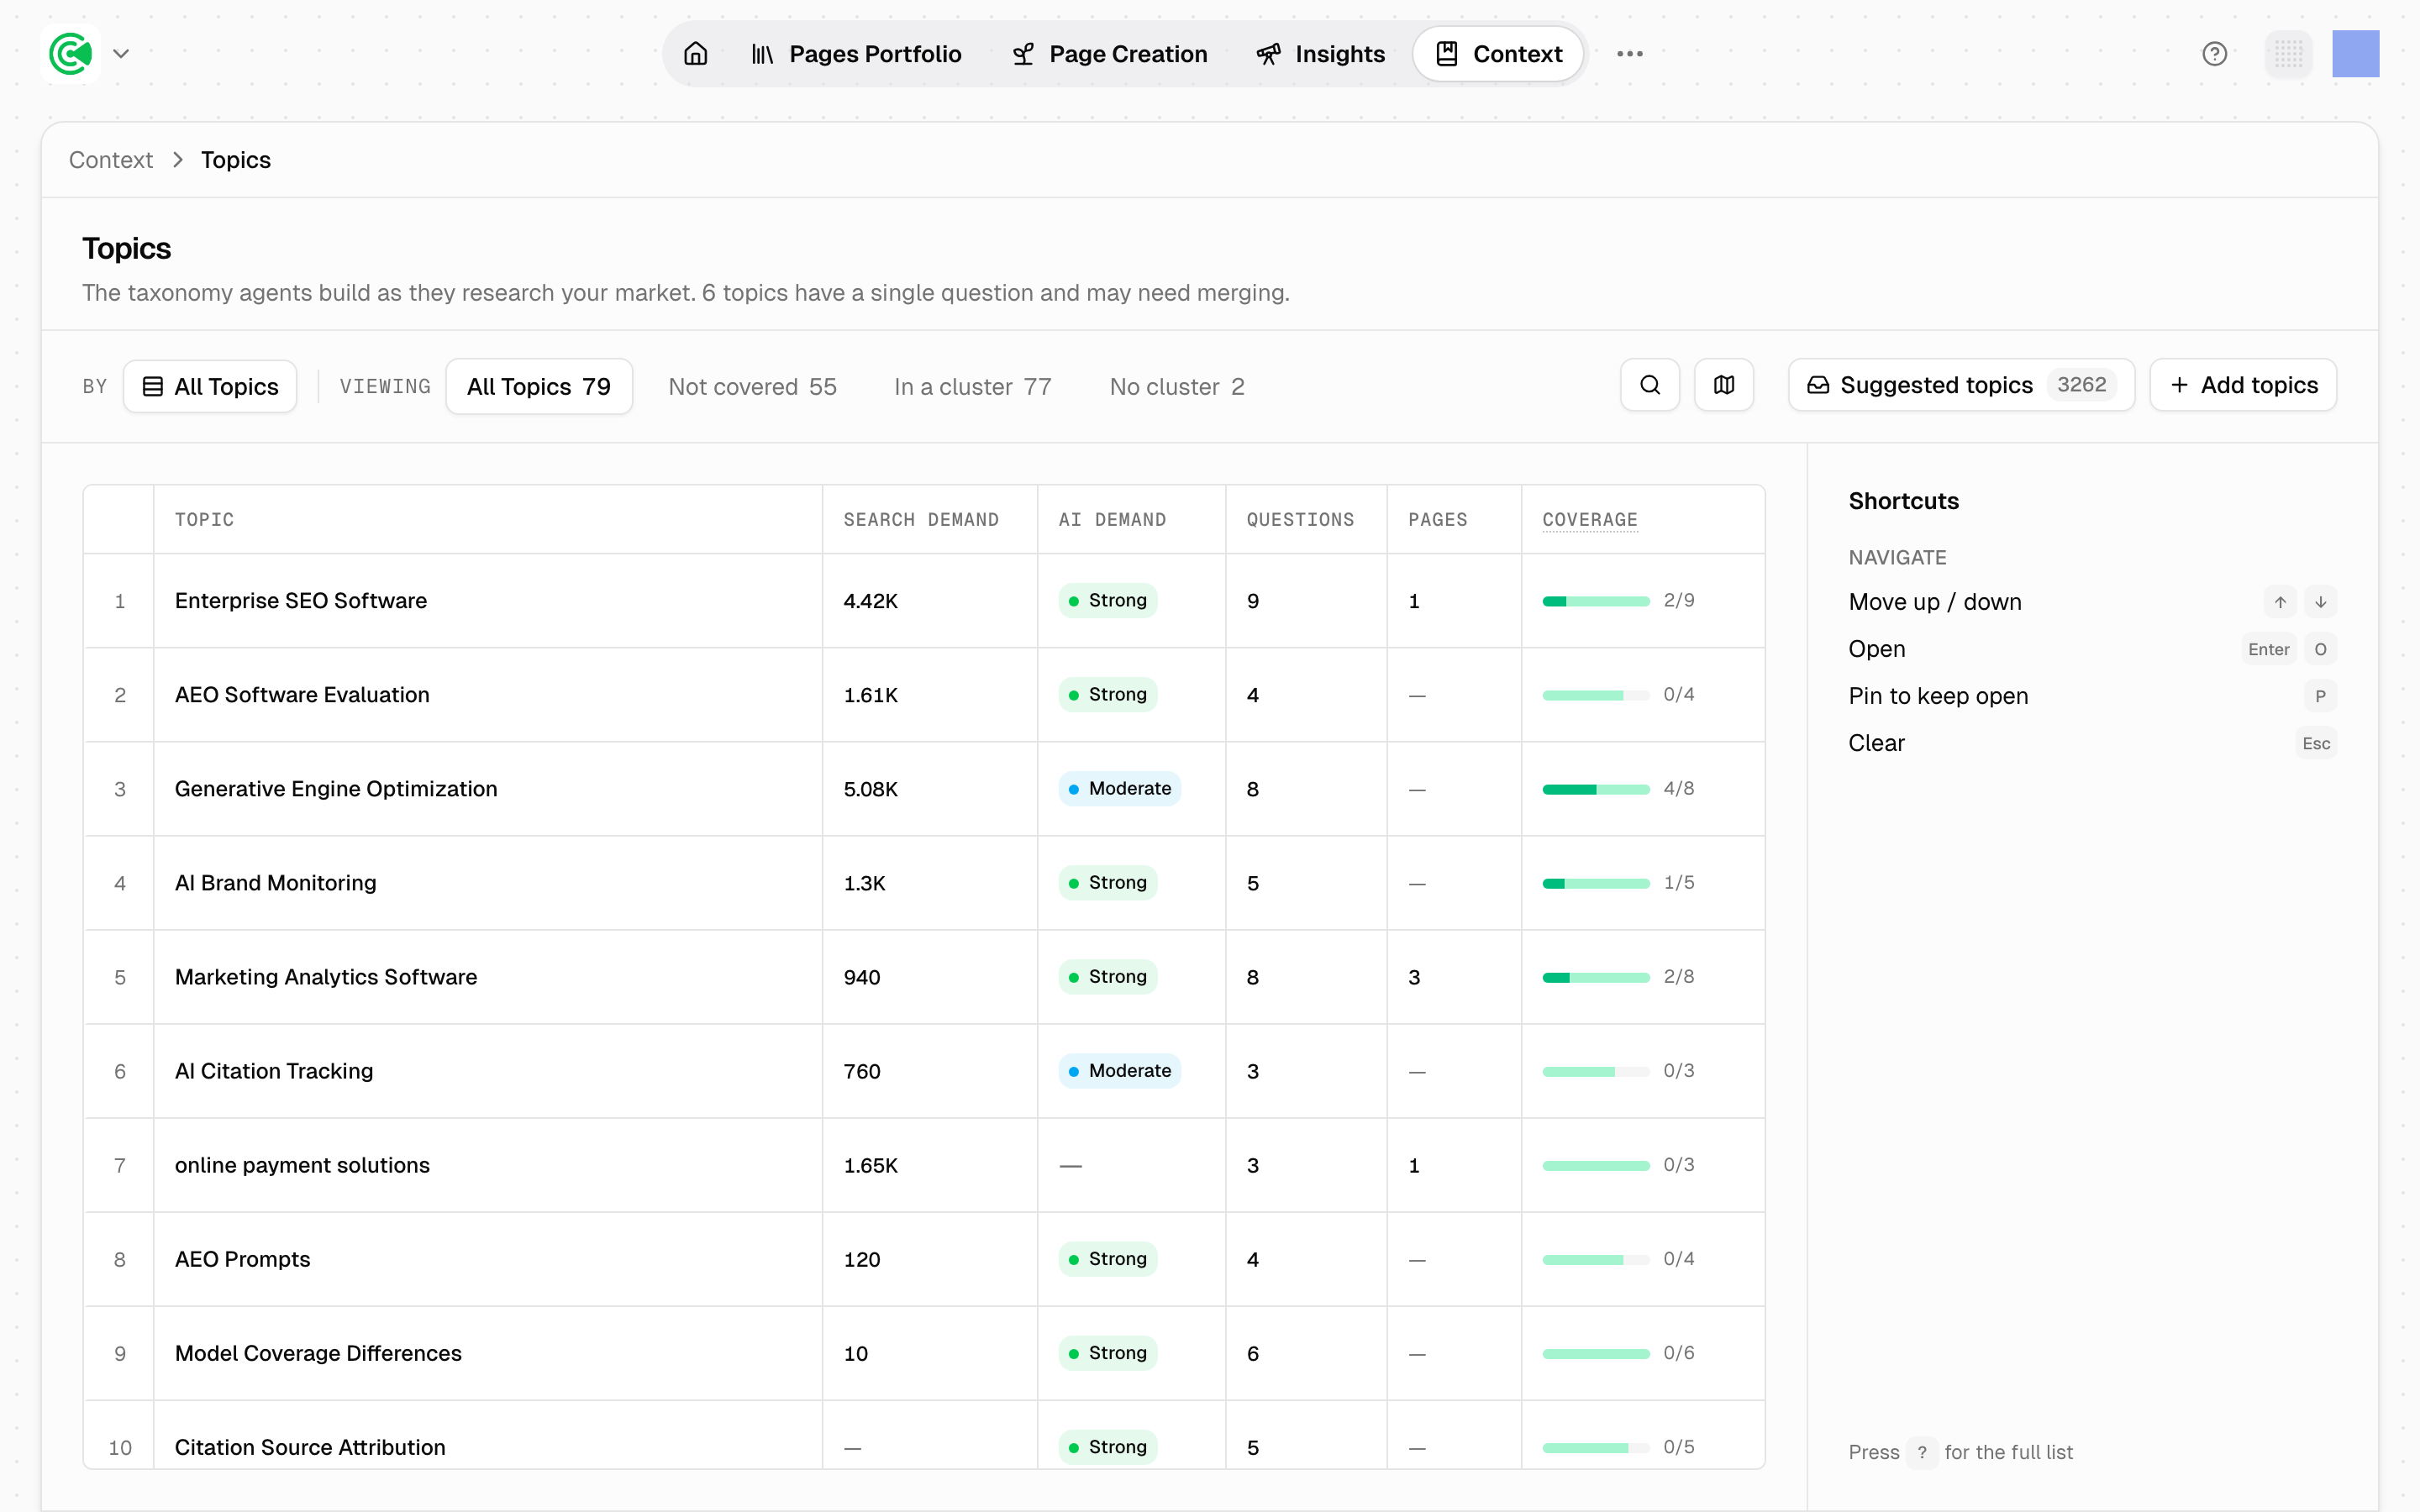Click the 4.42K search demand value

[870, 601]
